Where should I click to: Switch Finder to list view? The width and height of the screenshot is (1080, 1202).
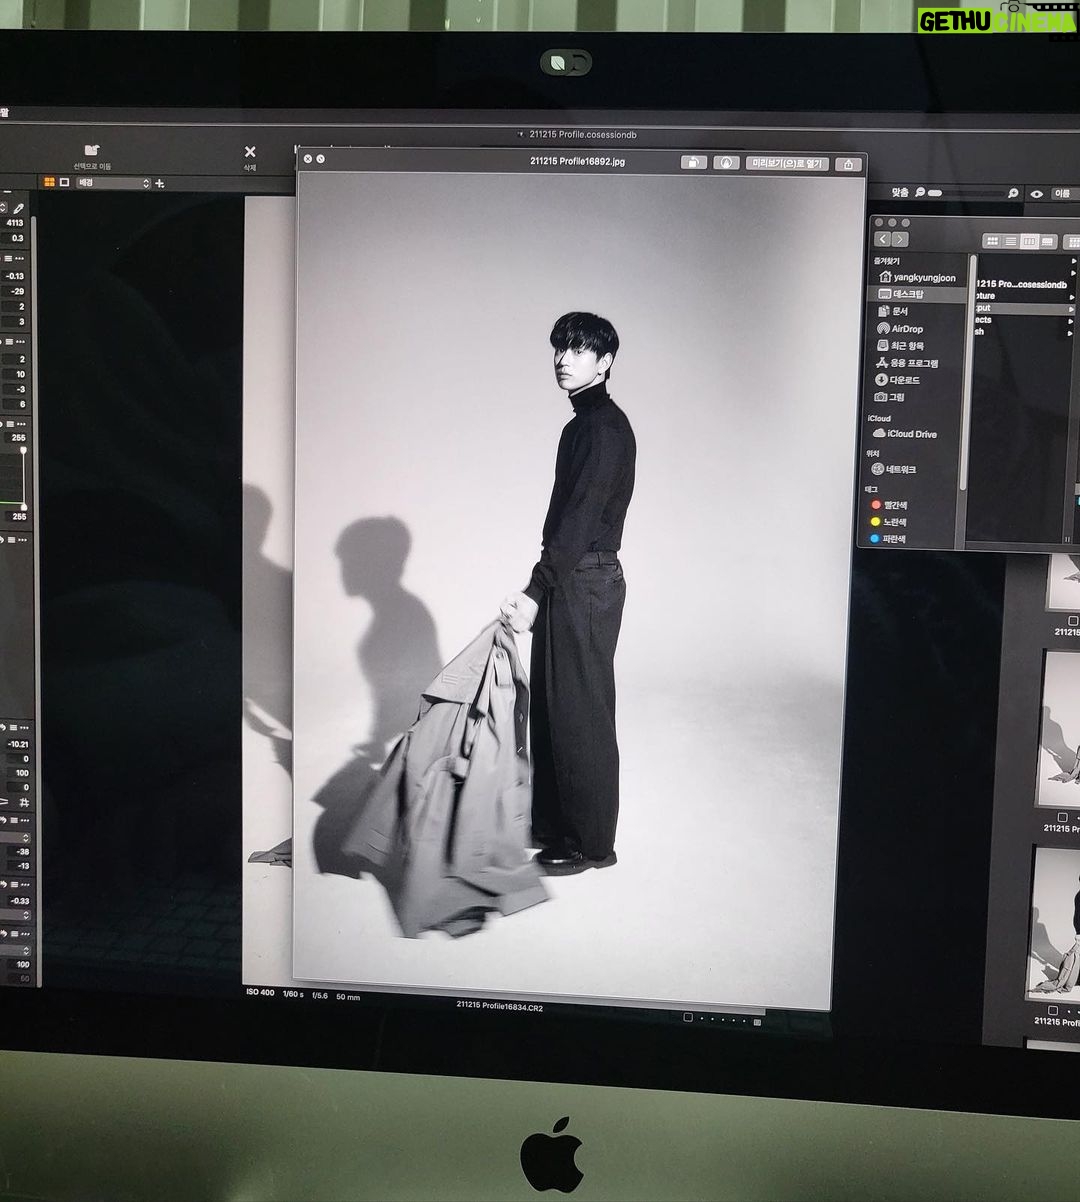[1011, 241]
